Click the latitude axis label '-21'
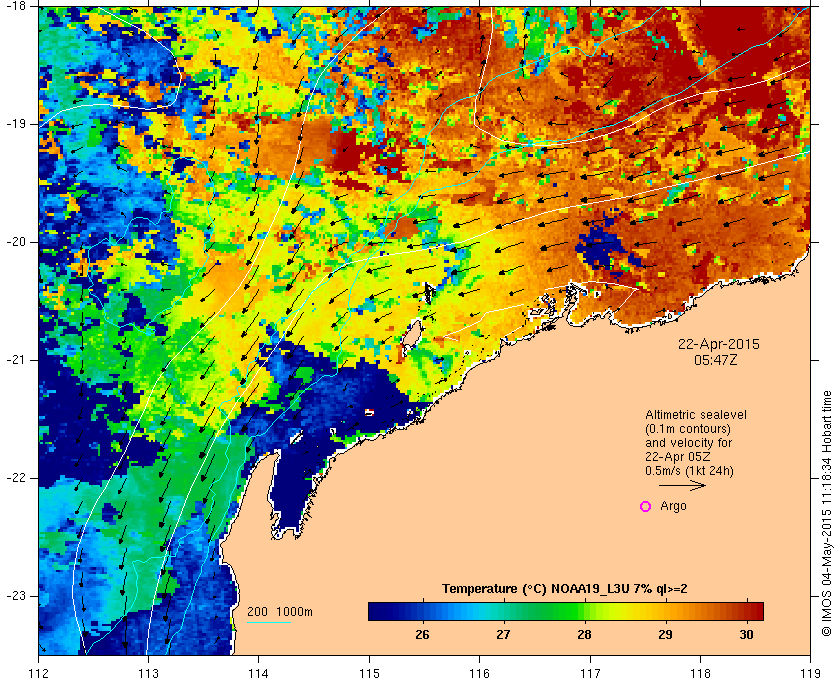 [15, 360]
